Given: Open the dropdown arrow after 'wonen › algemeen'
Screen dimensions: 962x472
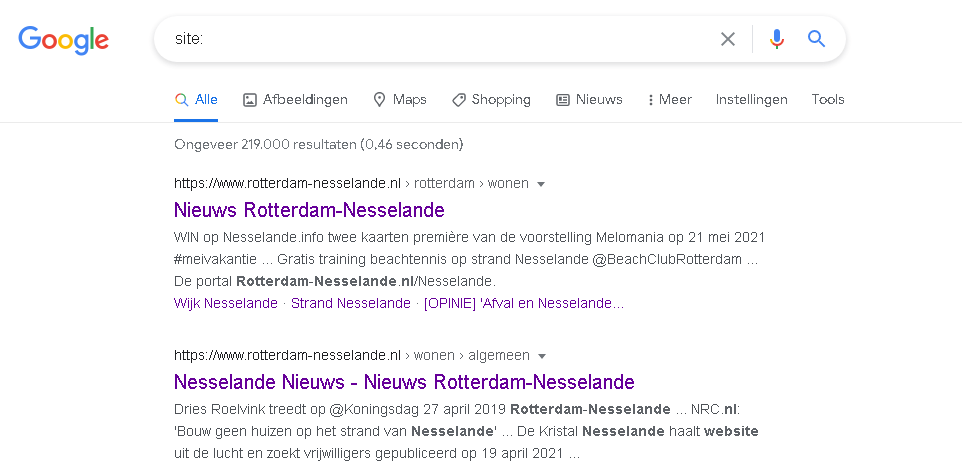Looking at the screenshot, I should [x=542, y=356].
